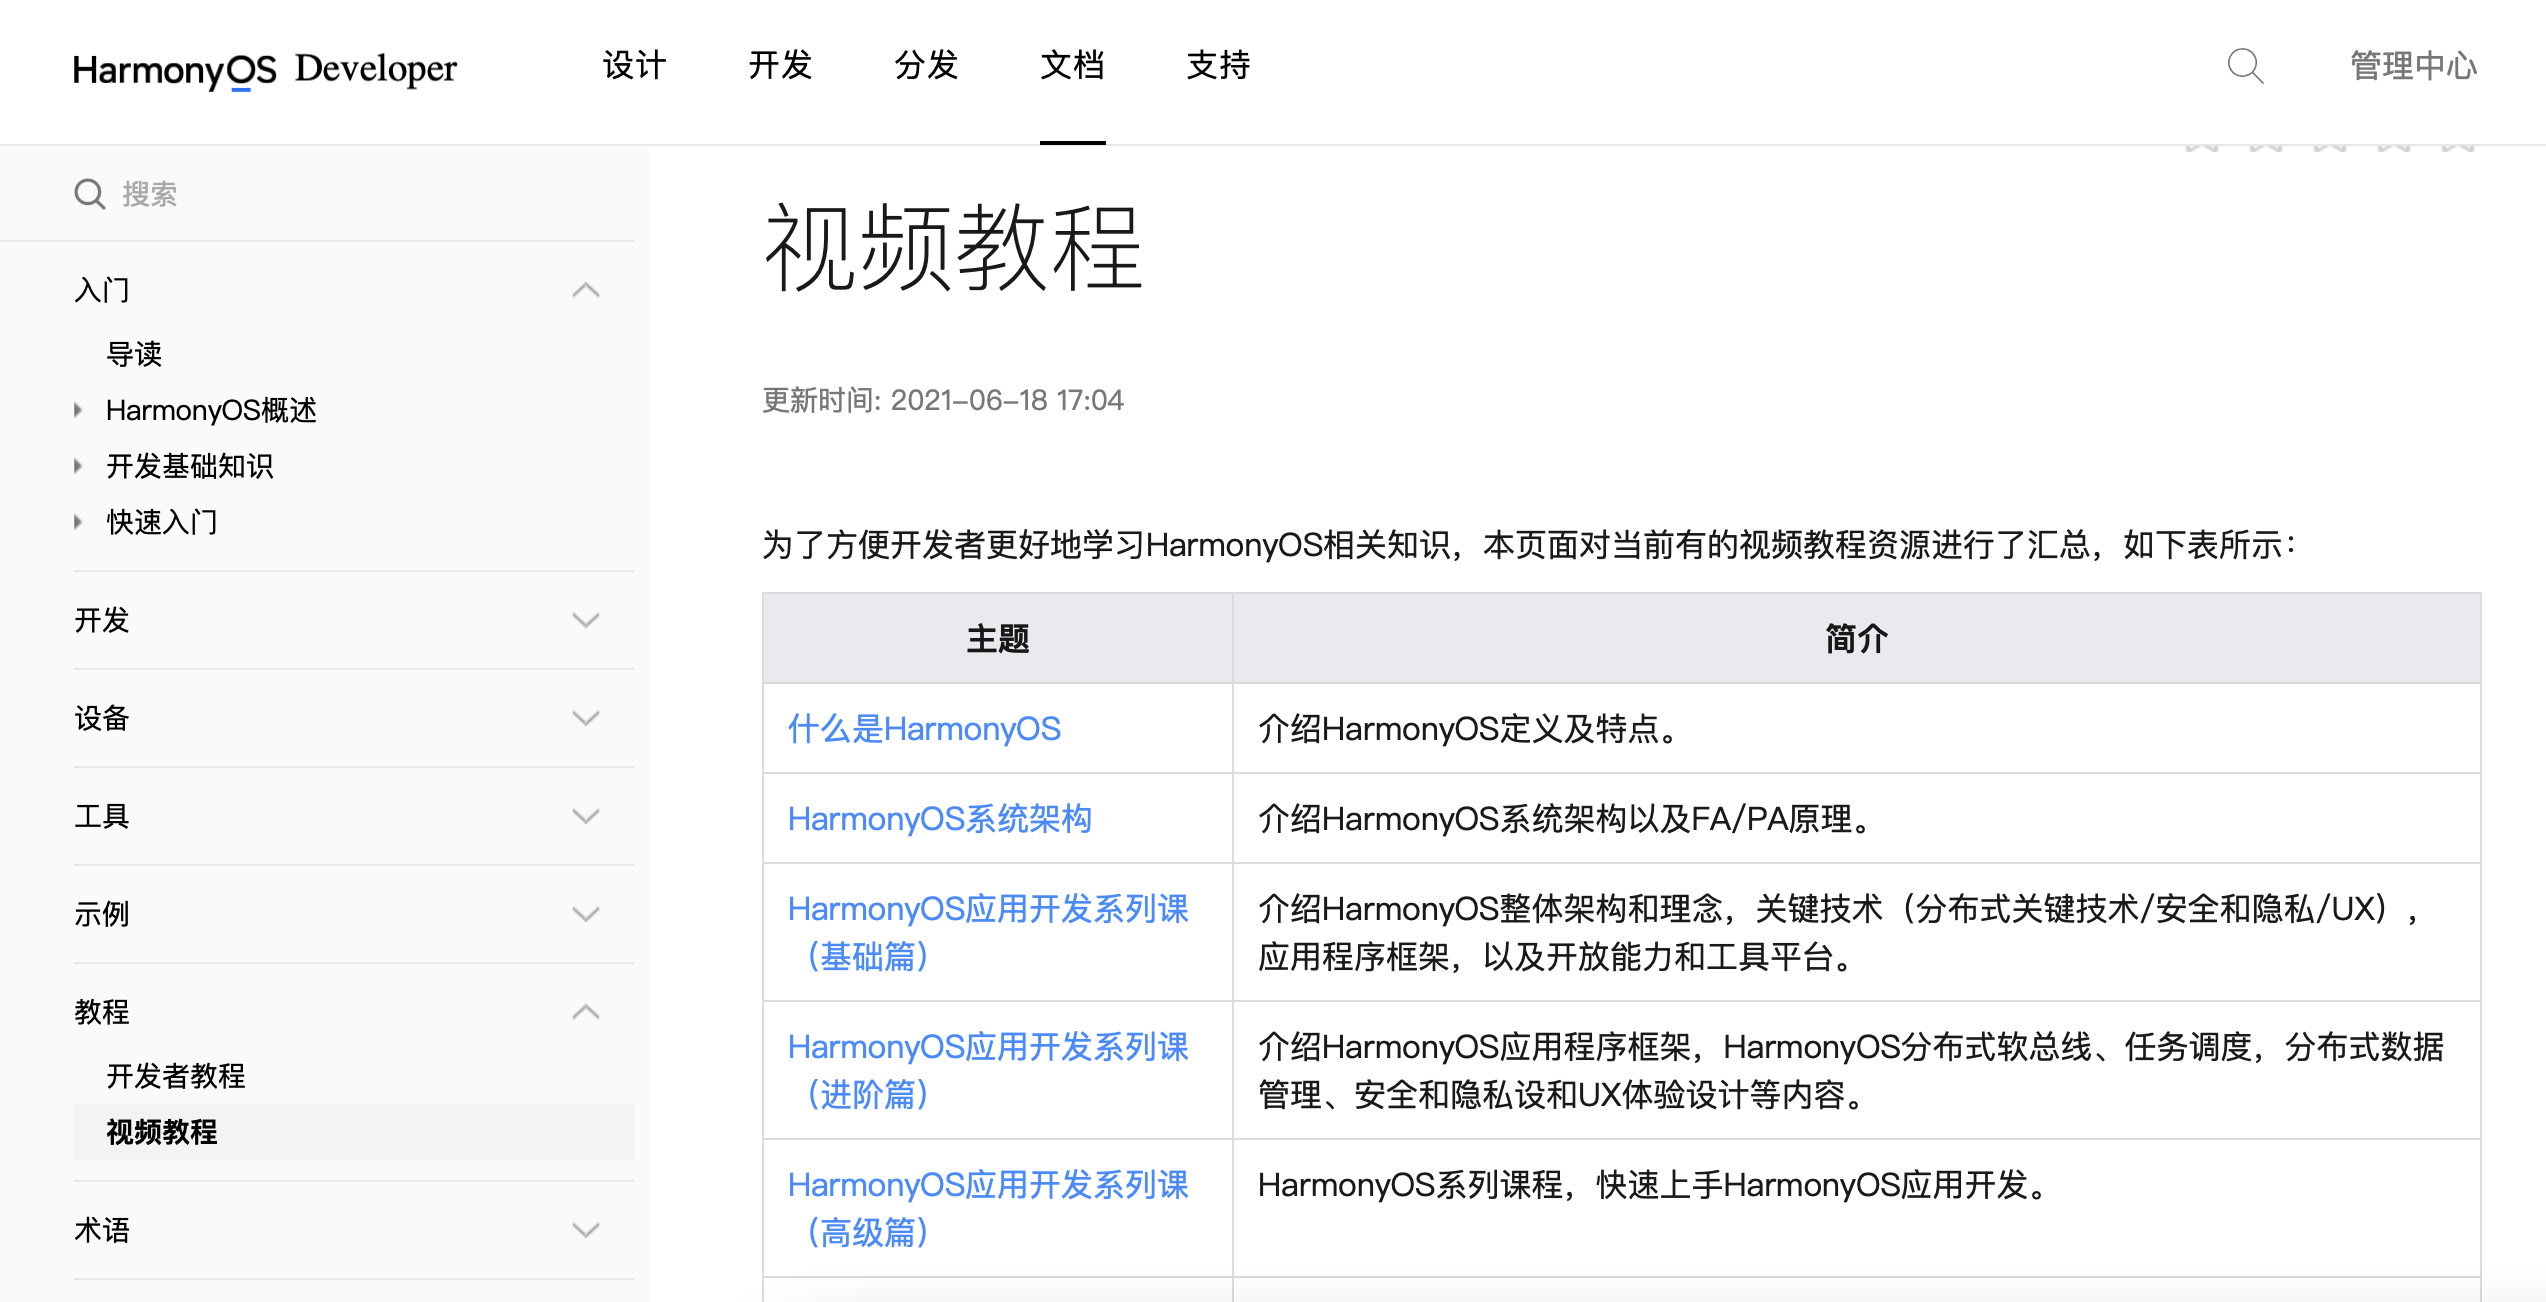Click the 简介 table column header
This screenshot has height=1302, width=2546.
point(1857,638)
